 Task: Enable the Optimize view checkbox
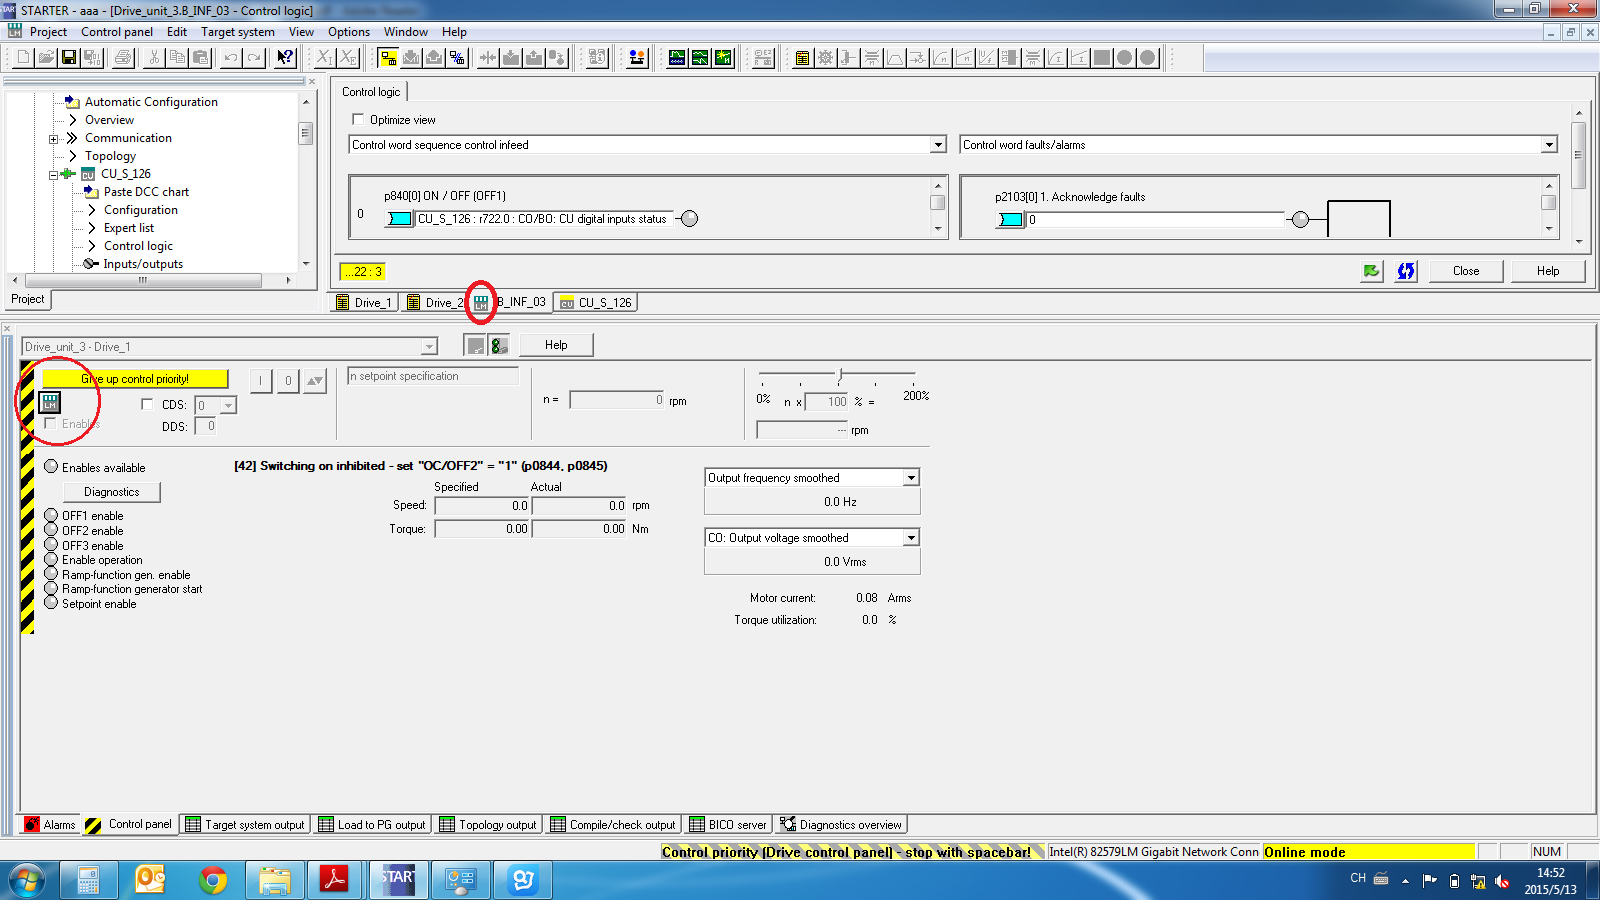358,120
